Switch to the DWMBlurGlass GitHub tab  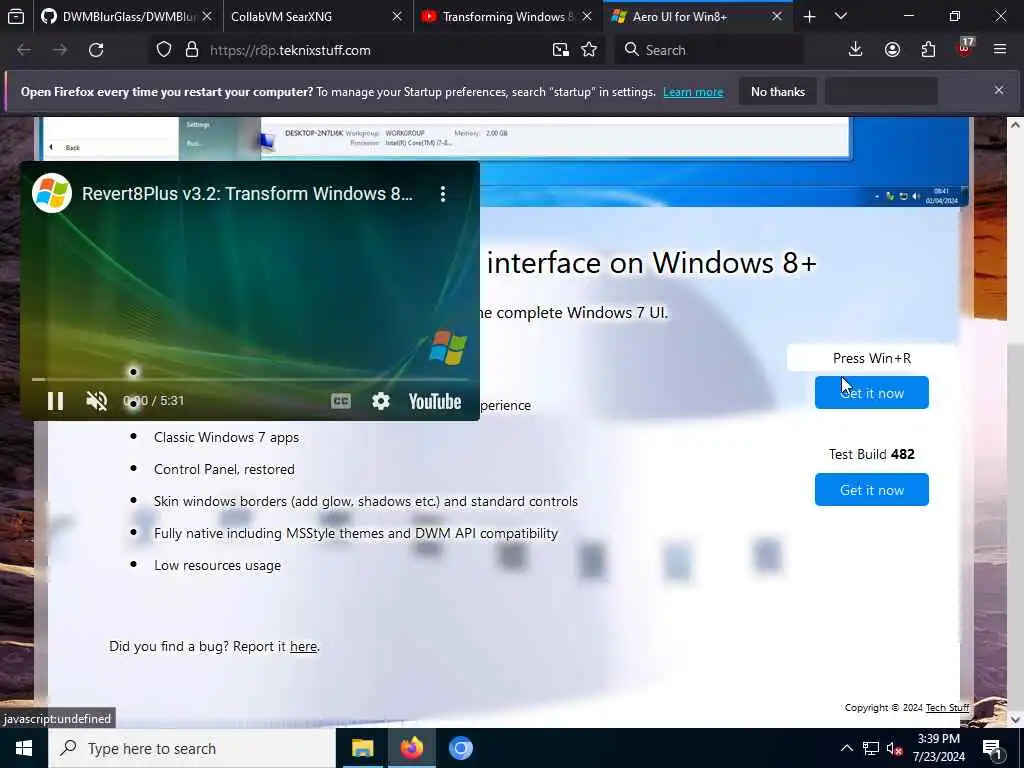[127, 16]
